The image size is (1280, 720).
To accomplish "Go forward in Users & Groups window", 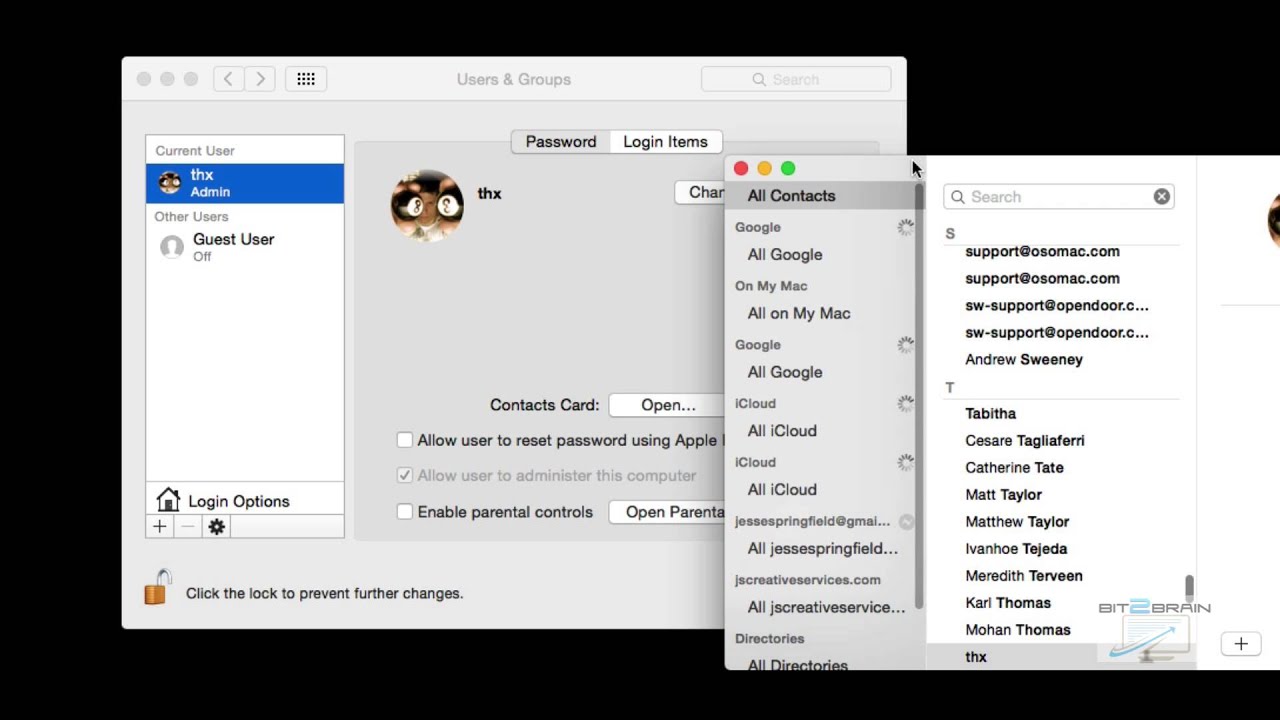I will point(261,79).
